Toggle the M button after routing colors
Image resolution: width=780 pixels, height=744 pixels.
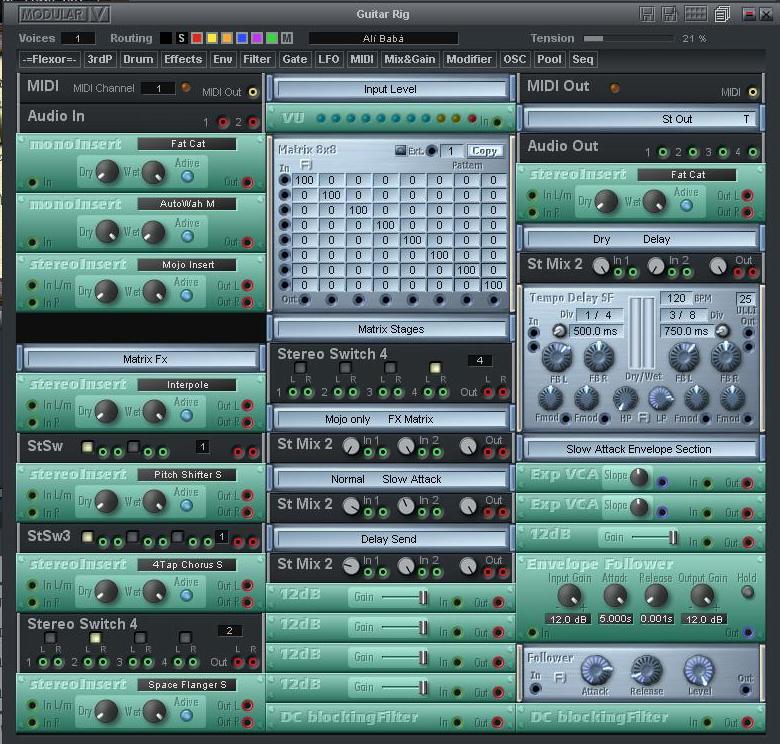(x=287, y=38)
